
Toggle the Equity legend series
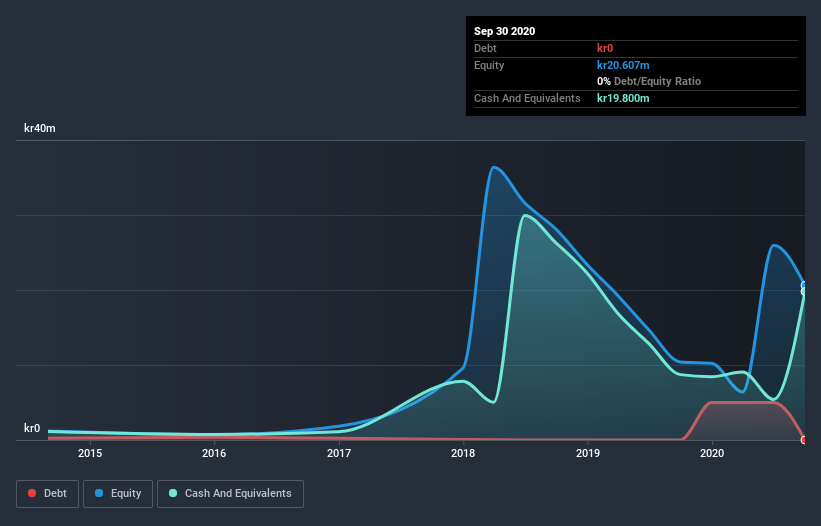[118, 494]
